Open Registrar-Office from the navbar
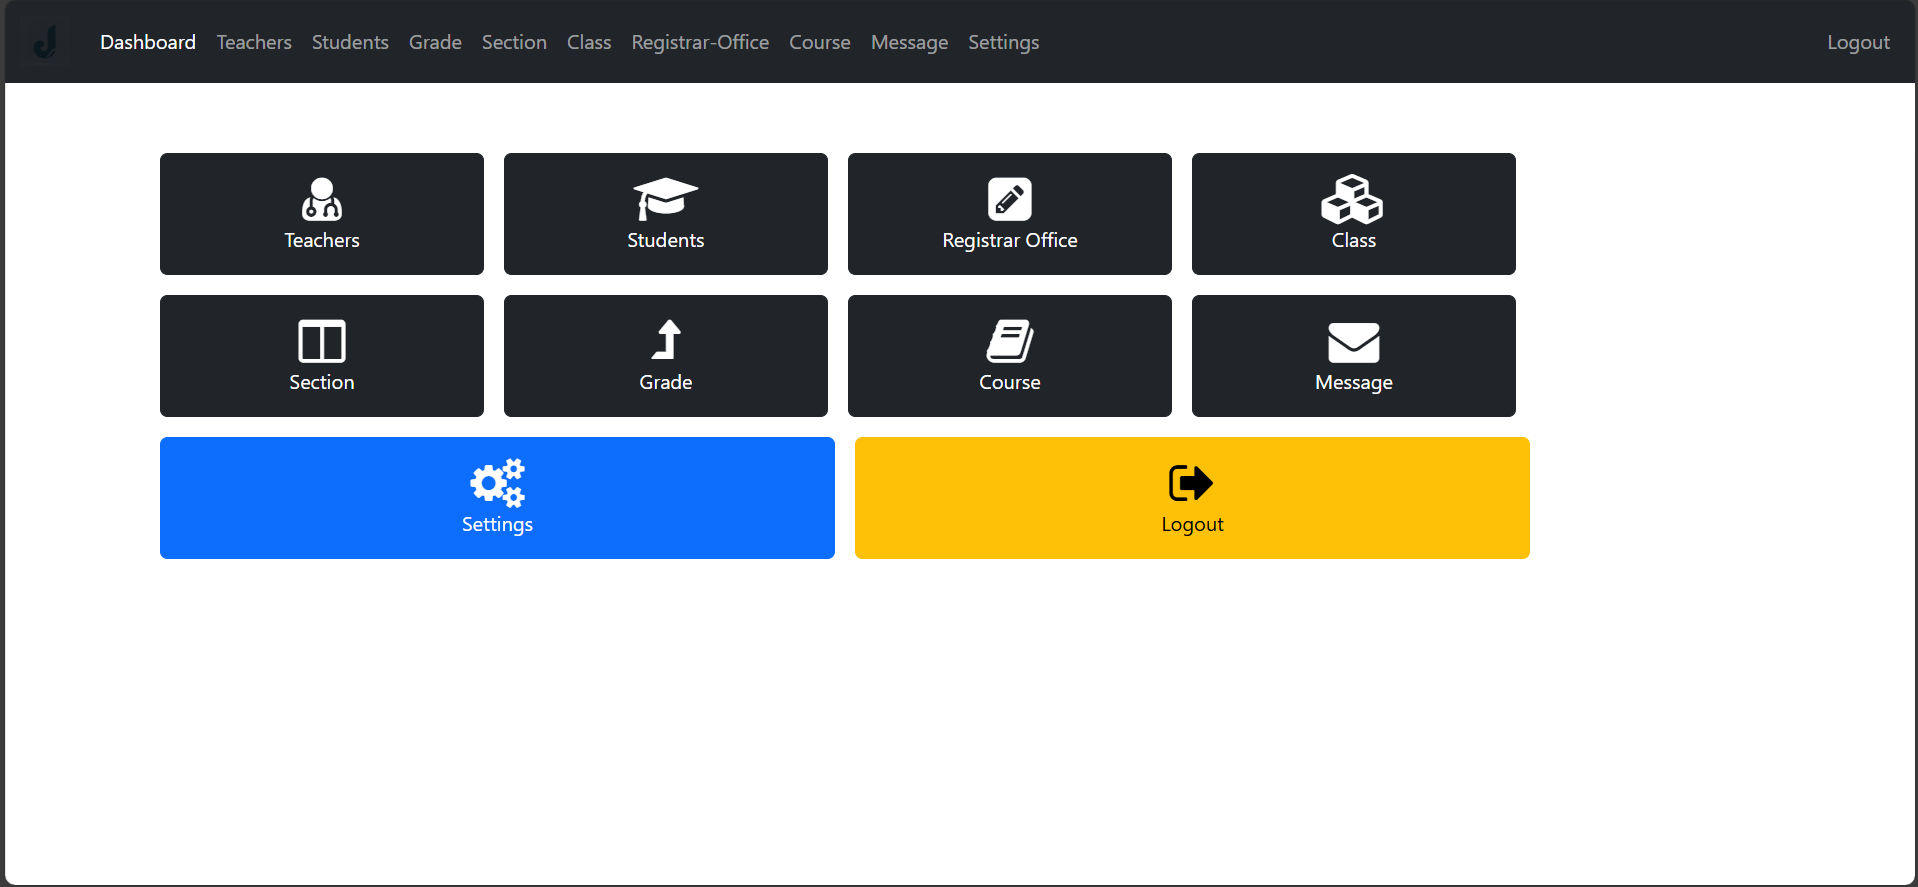This screenshot has width=1918, height=887. [x=700, y=42]
